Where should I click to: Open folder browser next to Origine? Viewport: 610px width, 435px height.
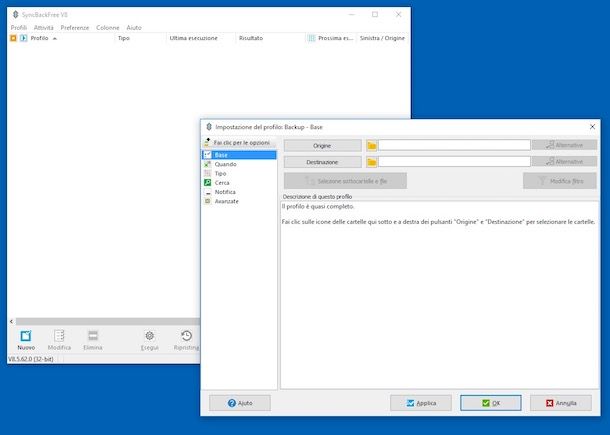pyautogui.click(x=371, y=145)
